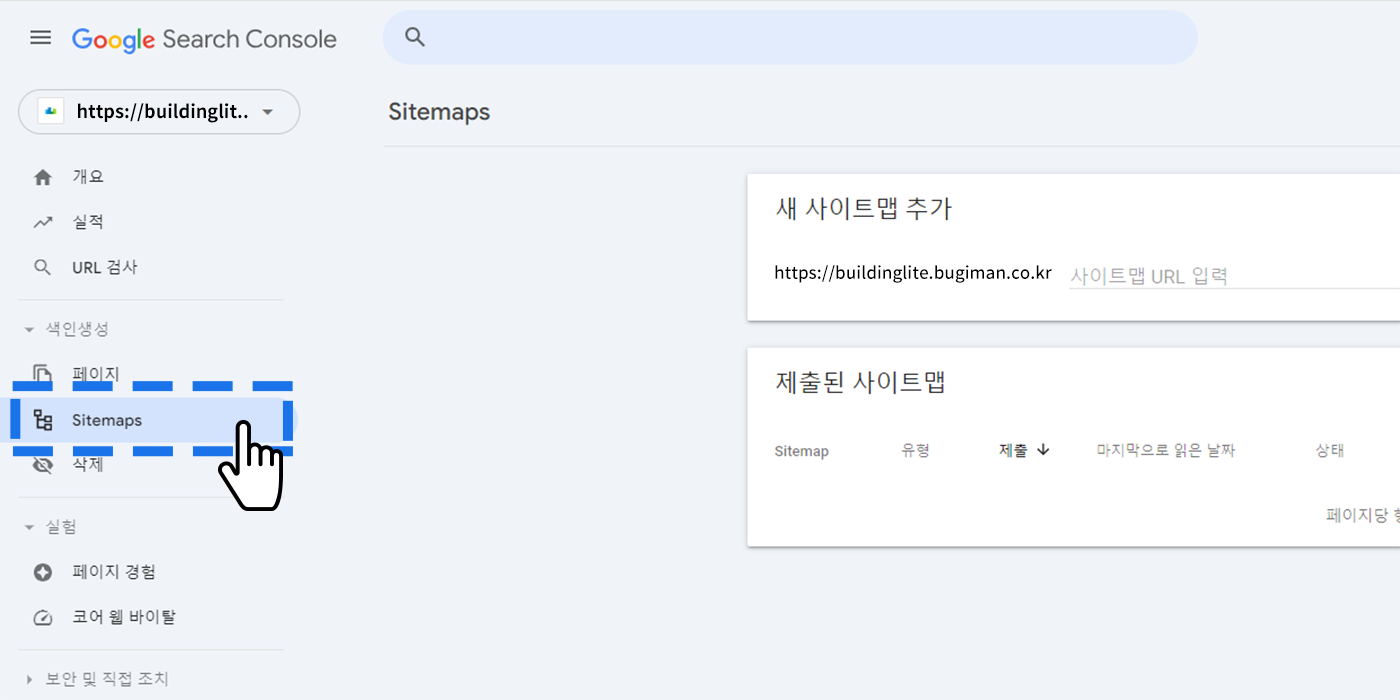
Task: Click the top search bar field
Action: 790,38
